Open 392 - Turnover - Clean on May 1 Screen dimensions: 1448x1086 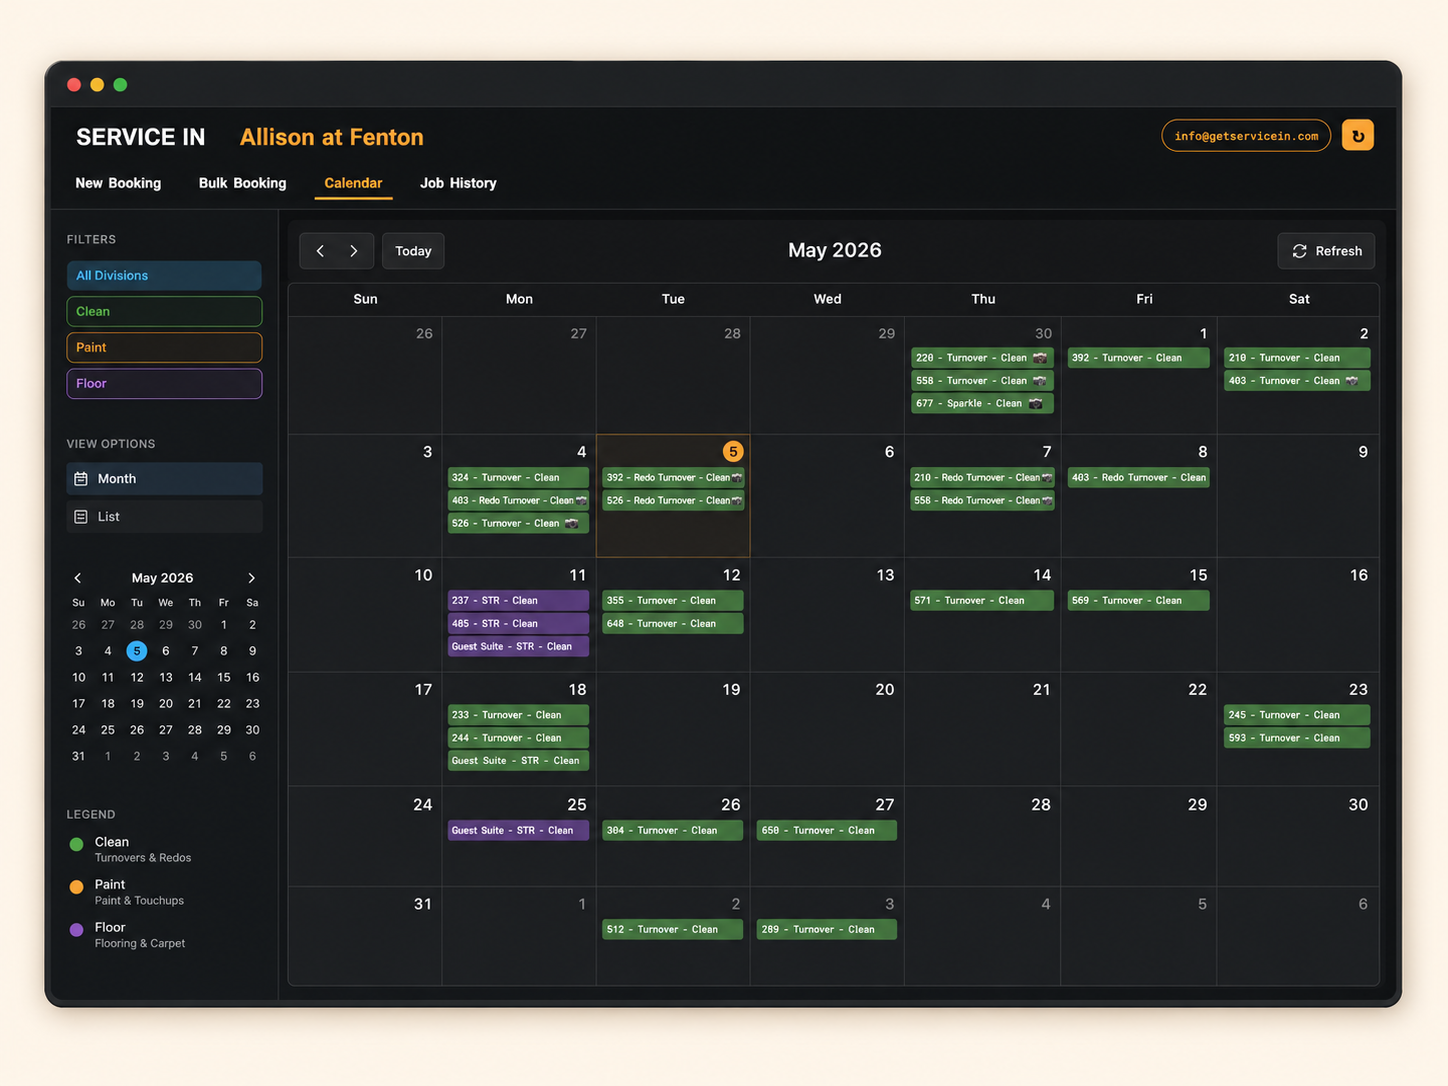(1138, 358)
